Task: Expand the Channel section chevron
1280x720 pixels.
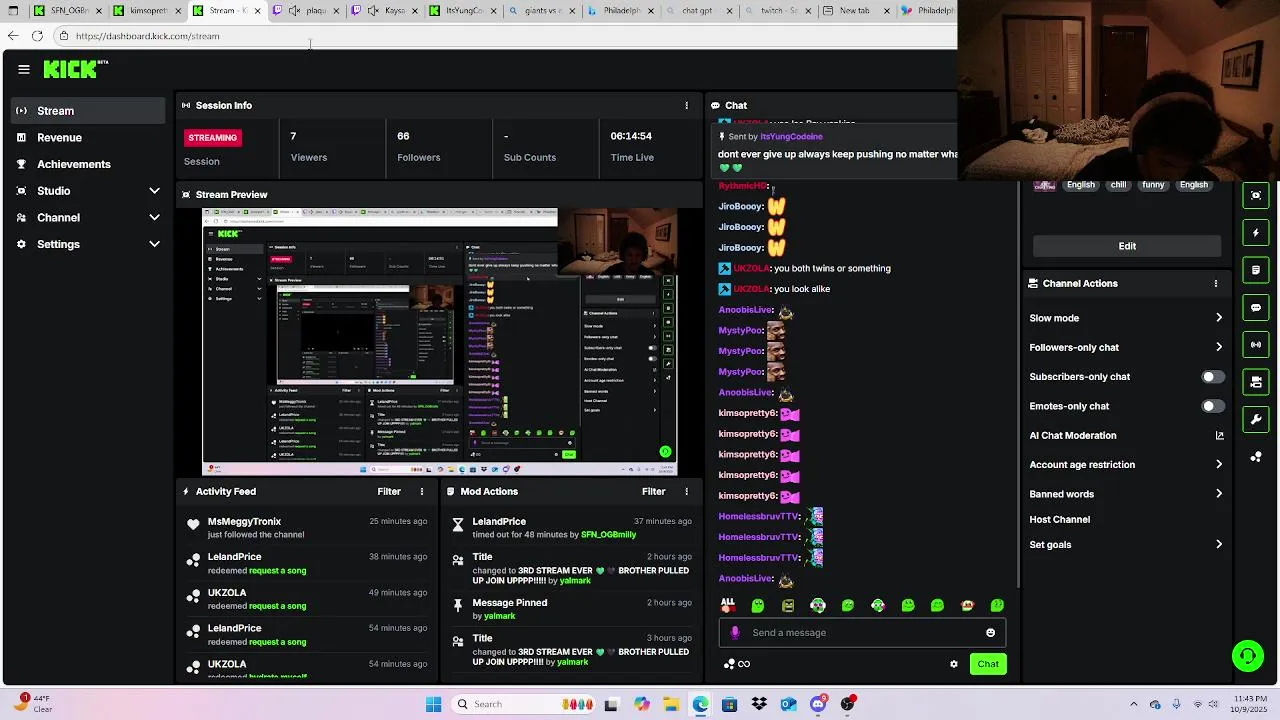Action: (154, 217)
